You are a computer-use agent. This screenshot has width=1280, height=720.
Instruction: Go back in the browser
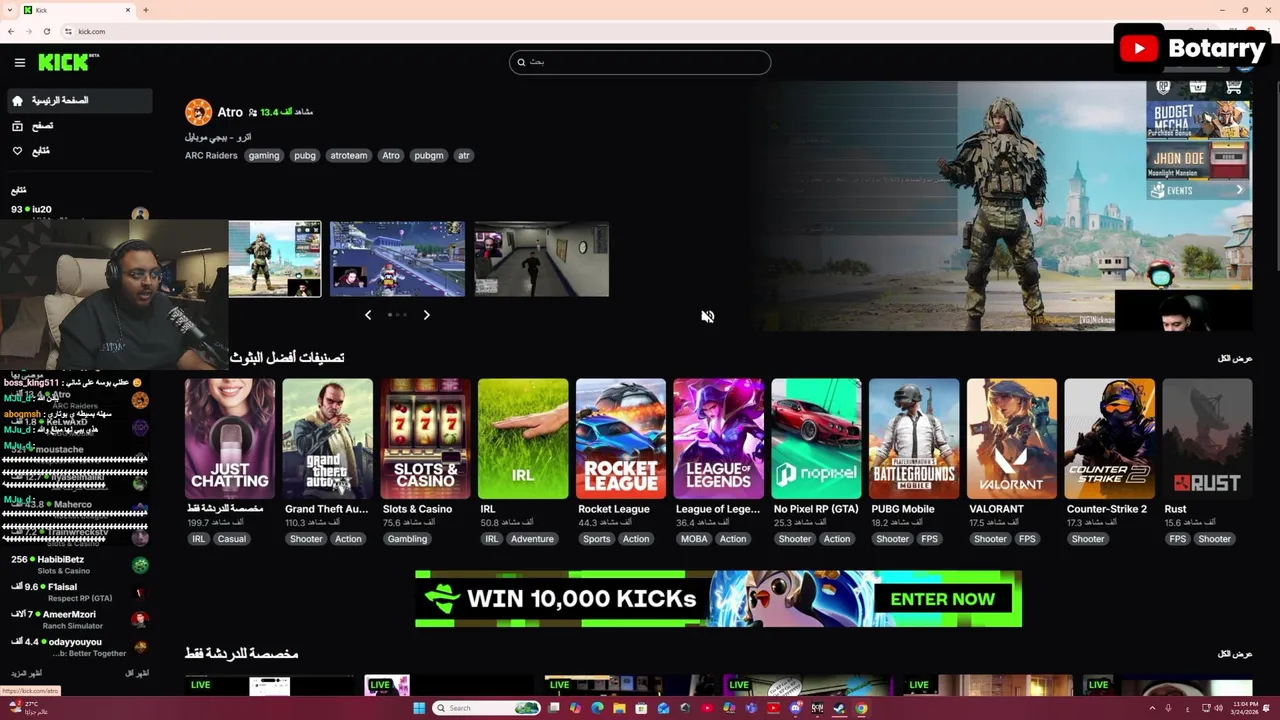click(11, 31)
